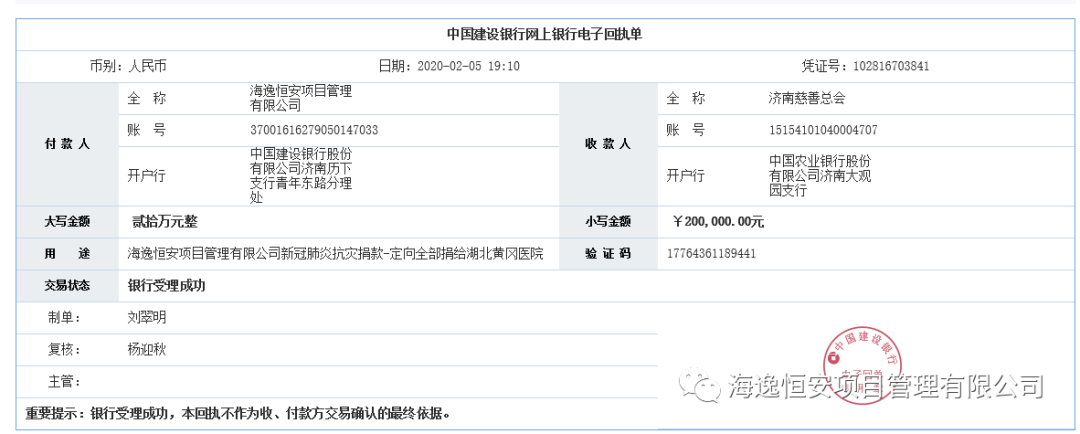Click payee's 开户行 label
Screen dimensions: 1080x434
(x=685, y=176)
